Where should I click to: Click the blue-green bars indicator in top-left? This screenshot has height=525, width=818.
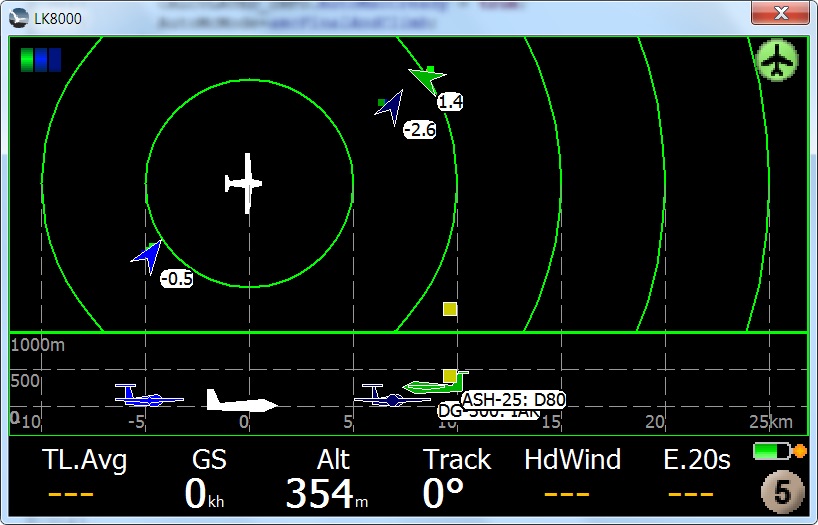[41, 60]
